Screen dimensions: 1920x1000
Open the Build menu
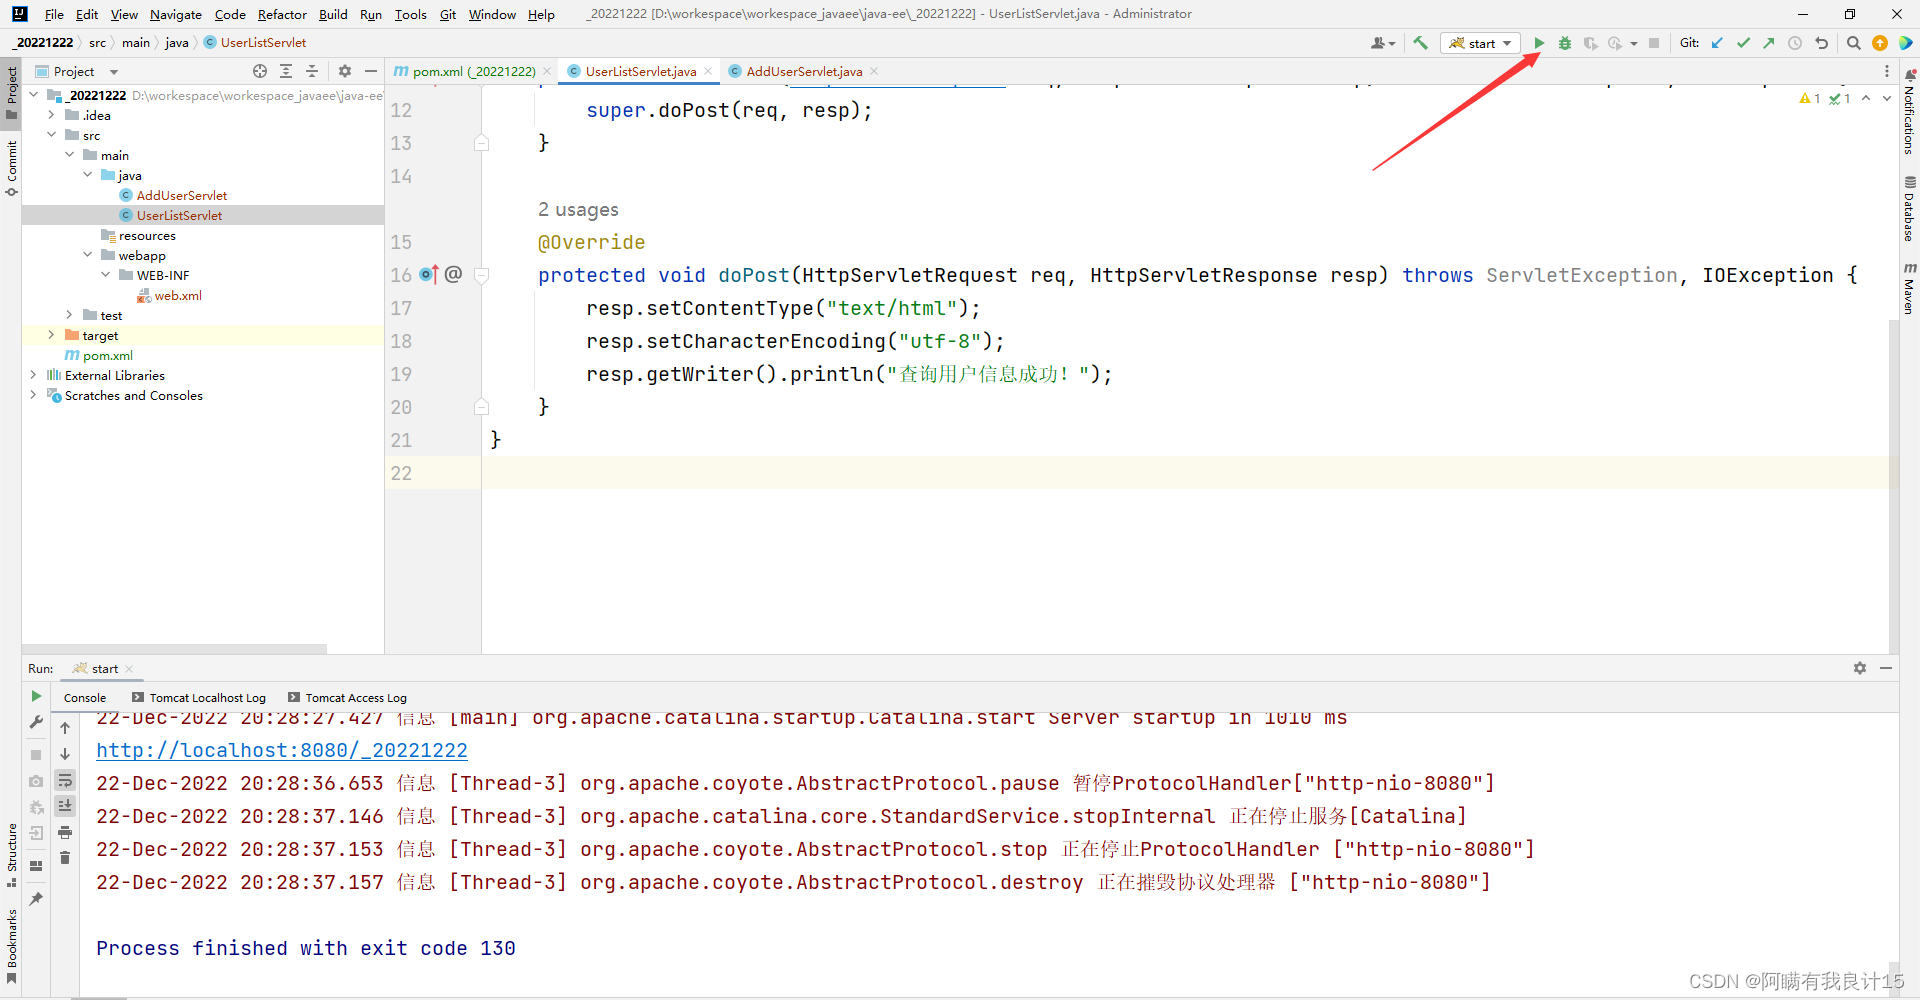point(333,14)
